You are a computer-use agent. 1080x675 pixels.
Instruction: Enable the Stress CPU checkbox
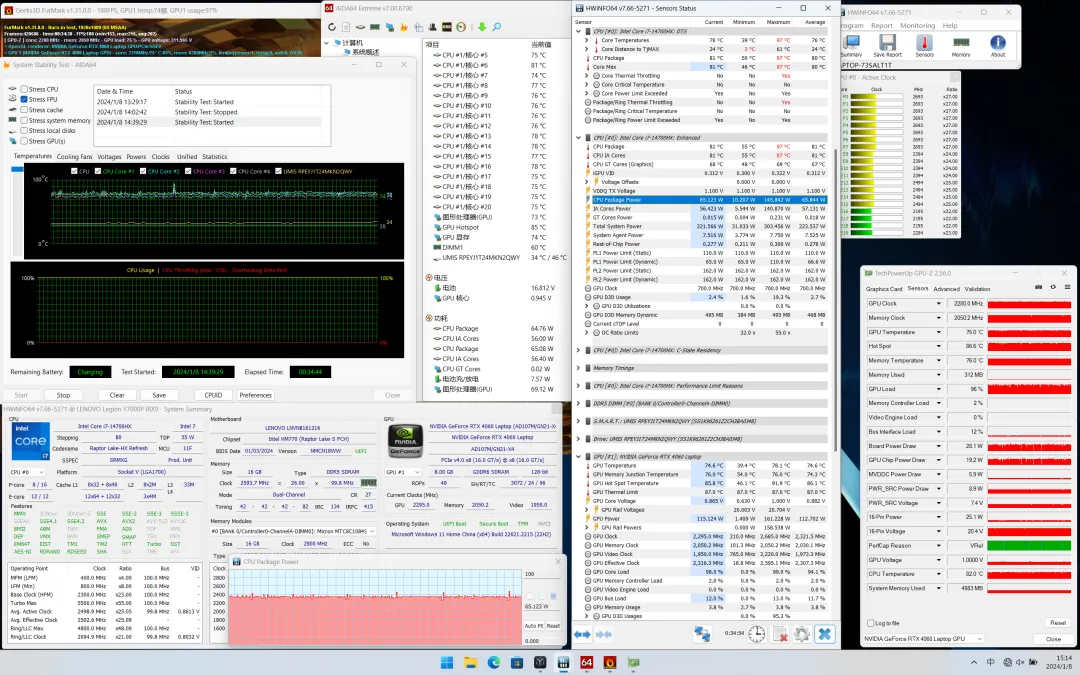coord(24,89)
